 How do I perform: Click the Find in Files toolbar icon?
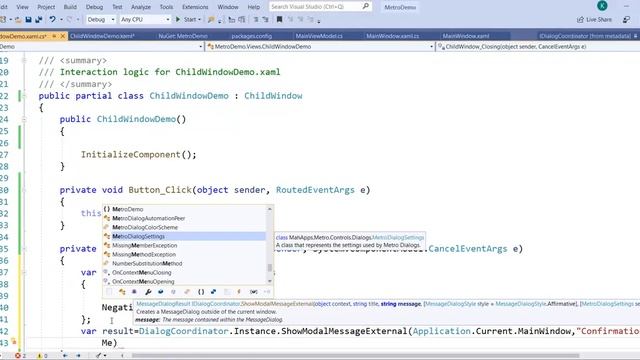click(211, 19)
